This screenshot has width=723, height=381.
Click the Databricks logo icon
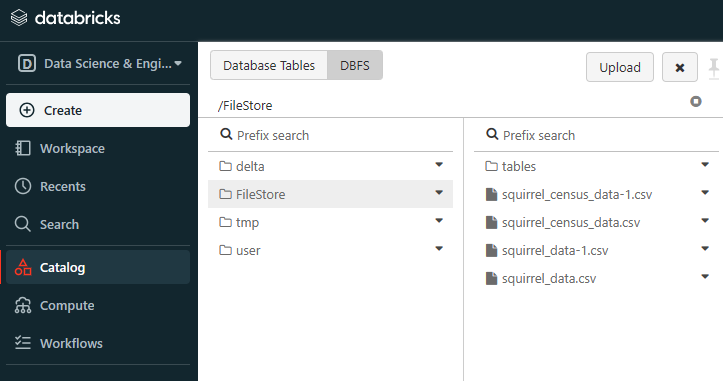pos(19,18)
